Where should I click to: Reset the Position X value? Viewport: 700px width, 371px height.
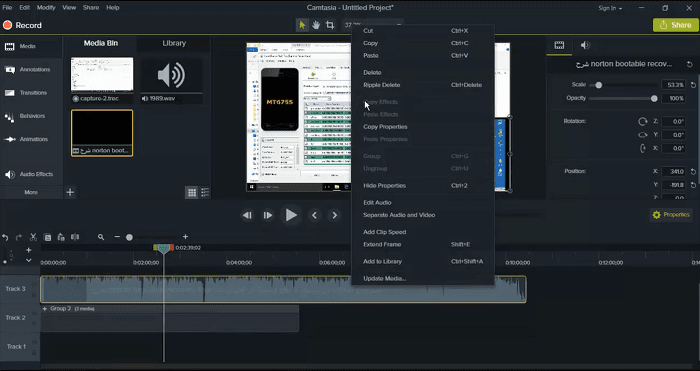[x=693, y=171]
